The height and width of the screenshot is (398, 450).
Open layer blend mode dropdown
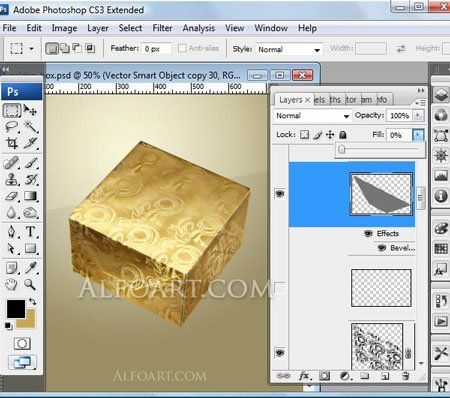[x=313, y=116]
